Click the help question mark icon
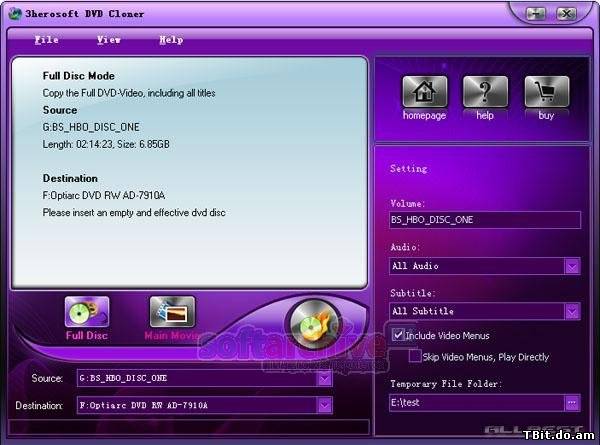Image resolution: width=600 pixels, height=445 pixels. (485, 91)
